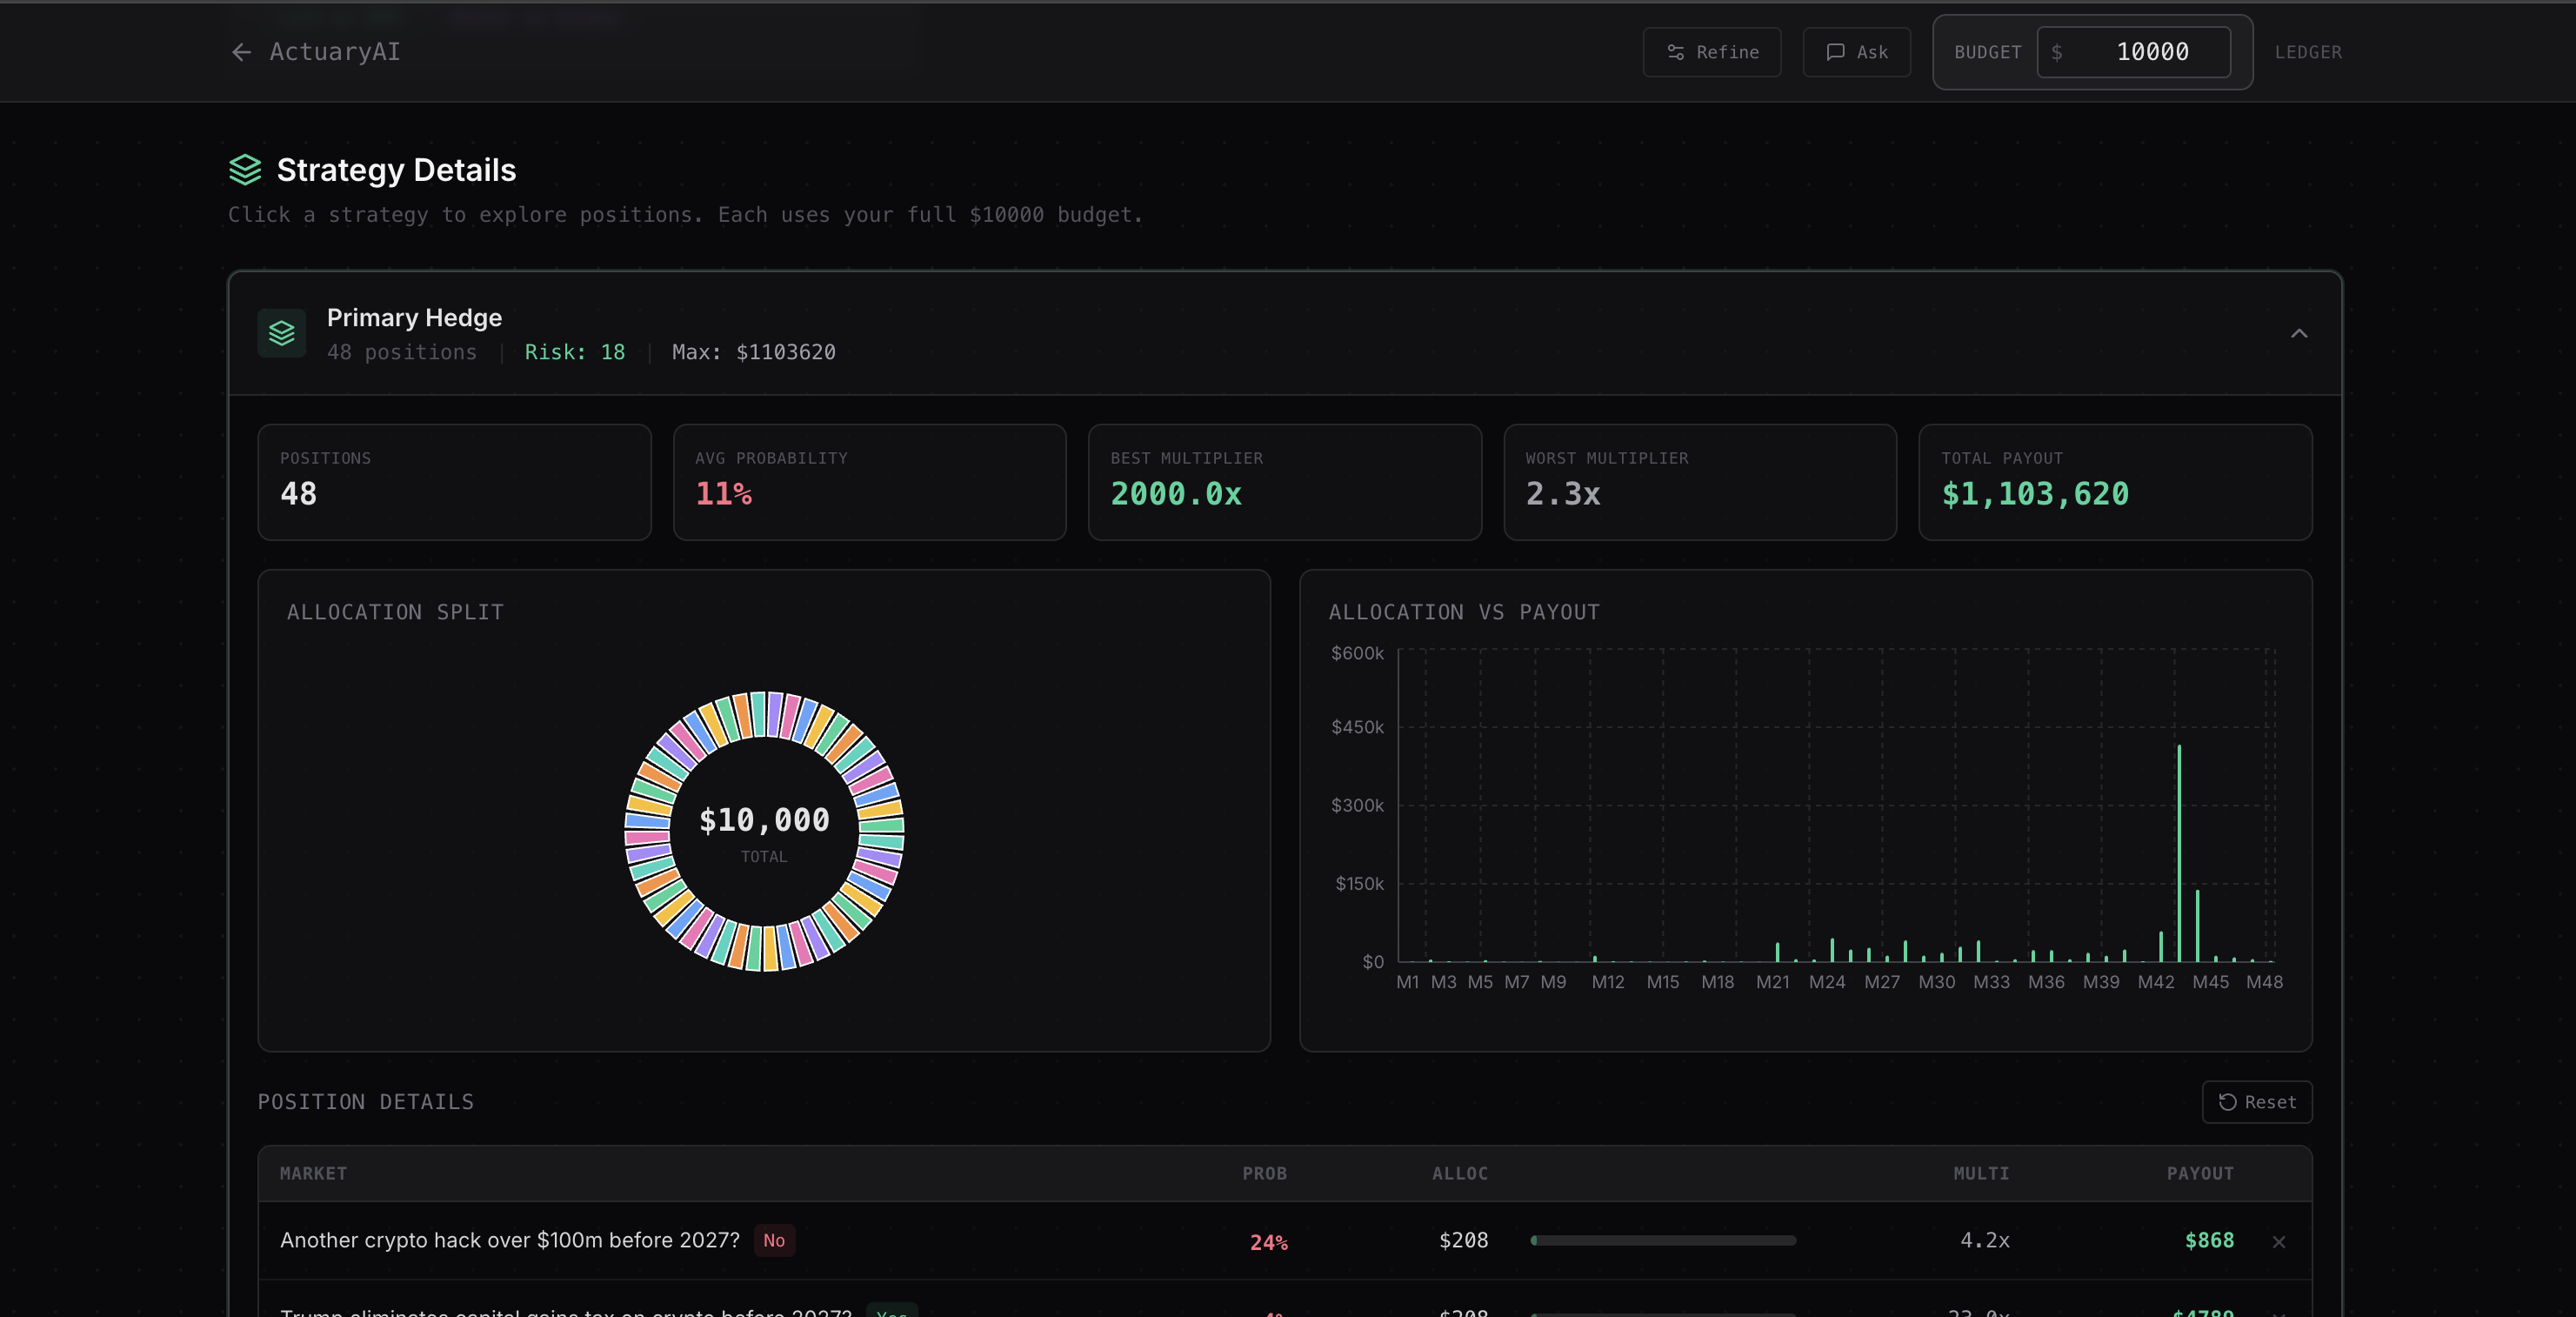2576x1317 pixels.
Task: Click the back arrow beside ActuaryAI
Action: [x=241, y=52]
